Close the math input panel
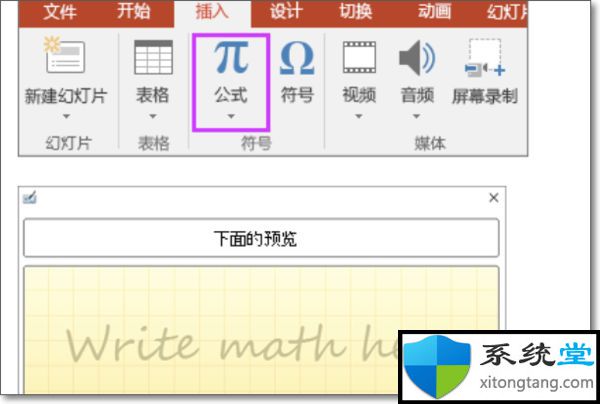Image resolution: width=600 pixels, height=404 pixels. pos(494,198)
